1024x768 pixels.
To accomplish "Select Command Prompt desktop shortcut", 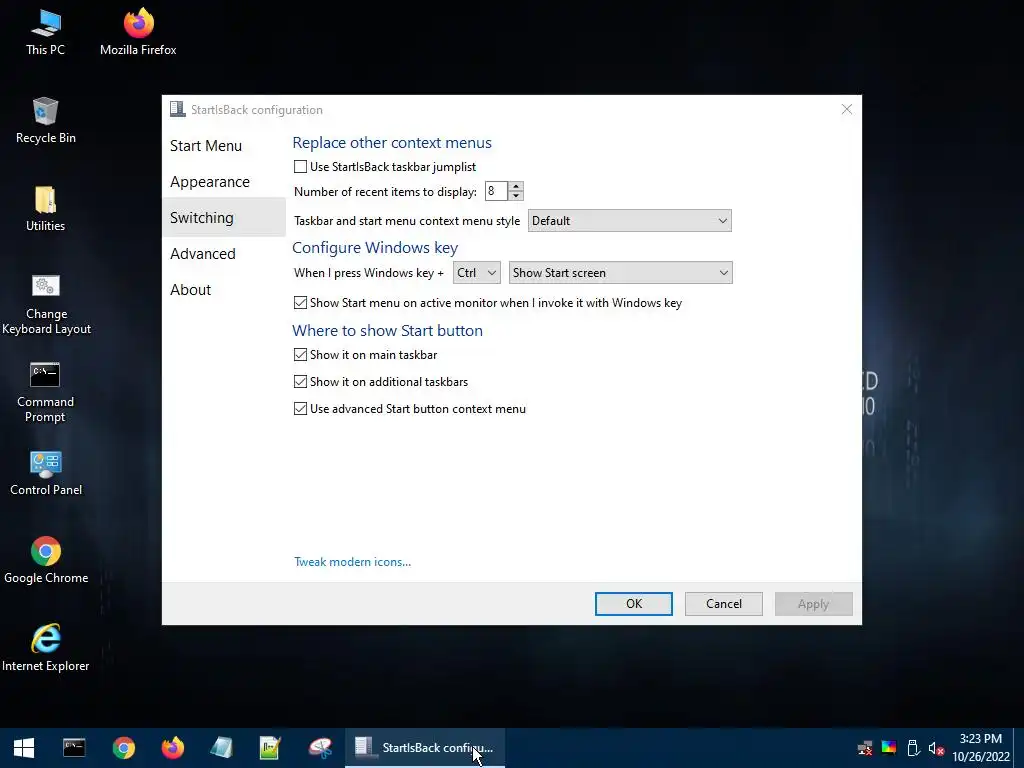I will click(x=45, y=392).
